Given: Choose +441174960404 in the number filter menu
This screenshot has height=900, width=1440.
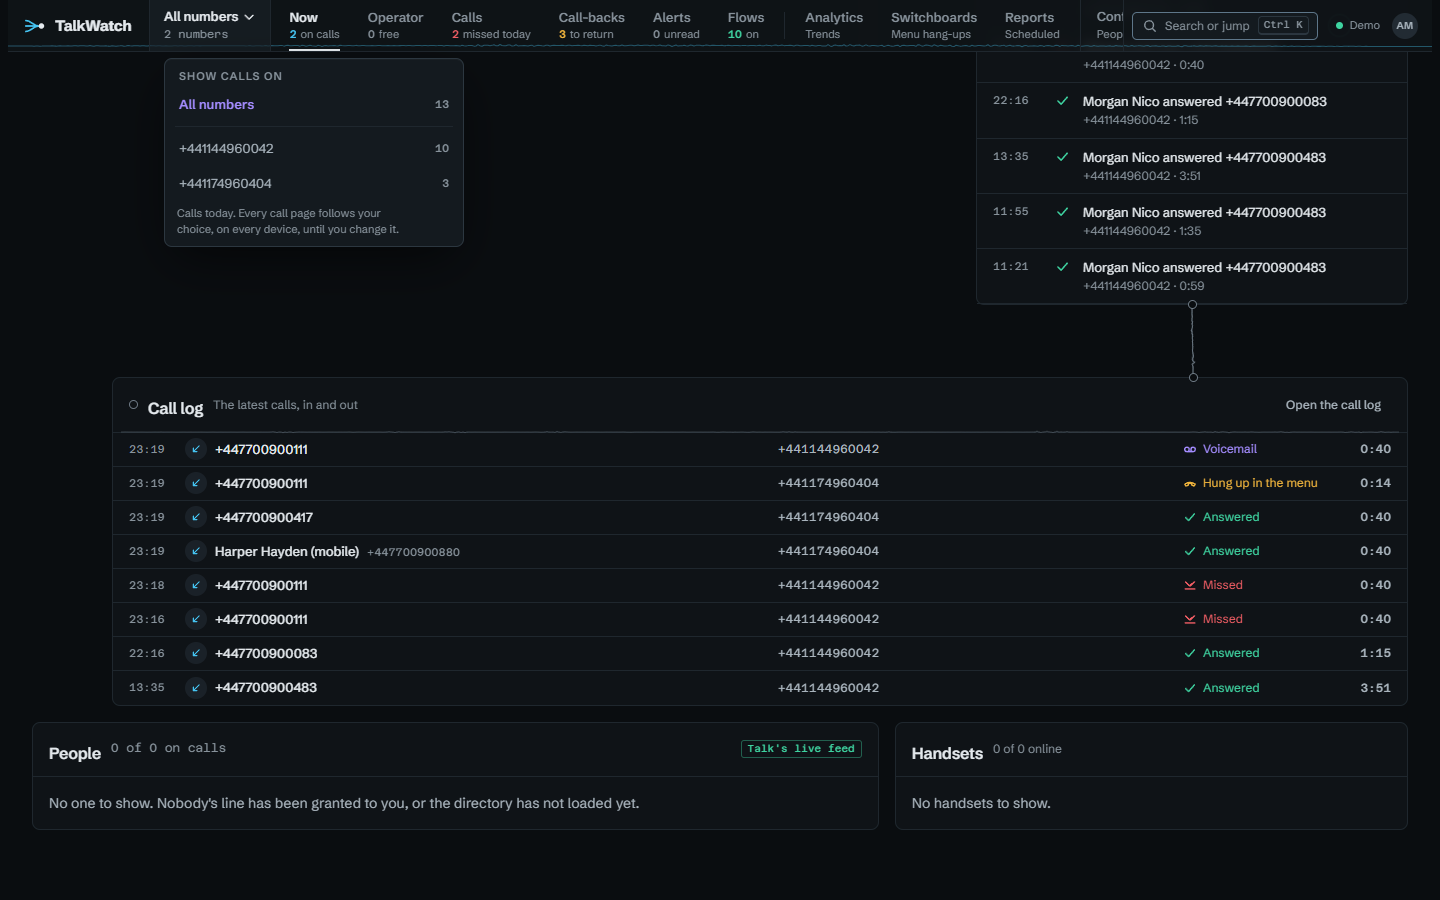Looking at the screenshot, I should [x=314, y=184].
